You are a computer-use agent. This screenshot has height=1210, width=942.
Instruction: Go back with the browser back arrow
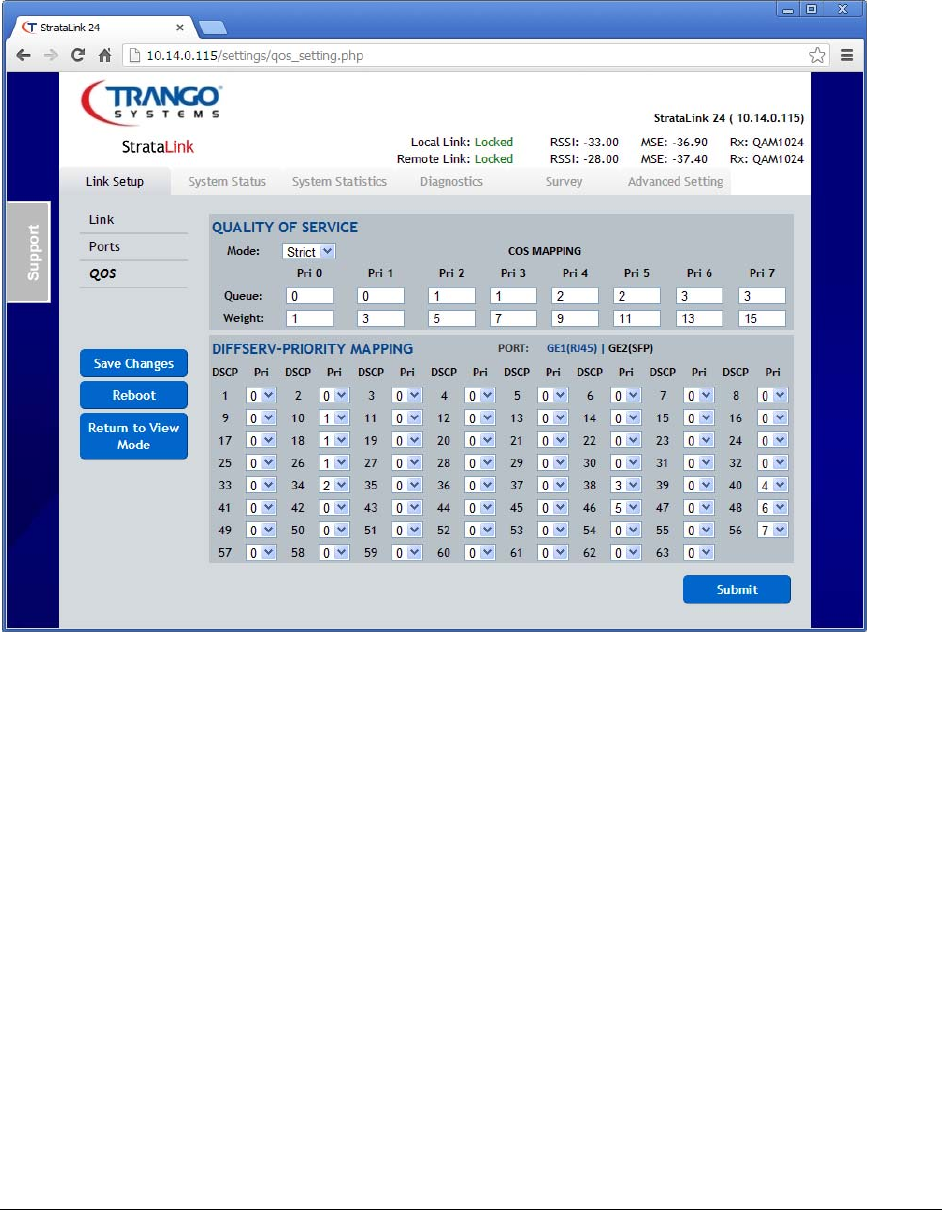click(23, 55)
